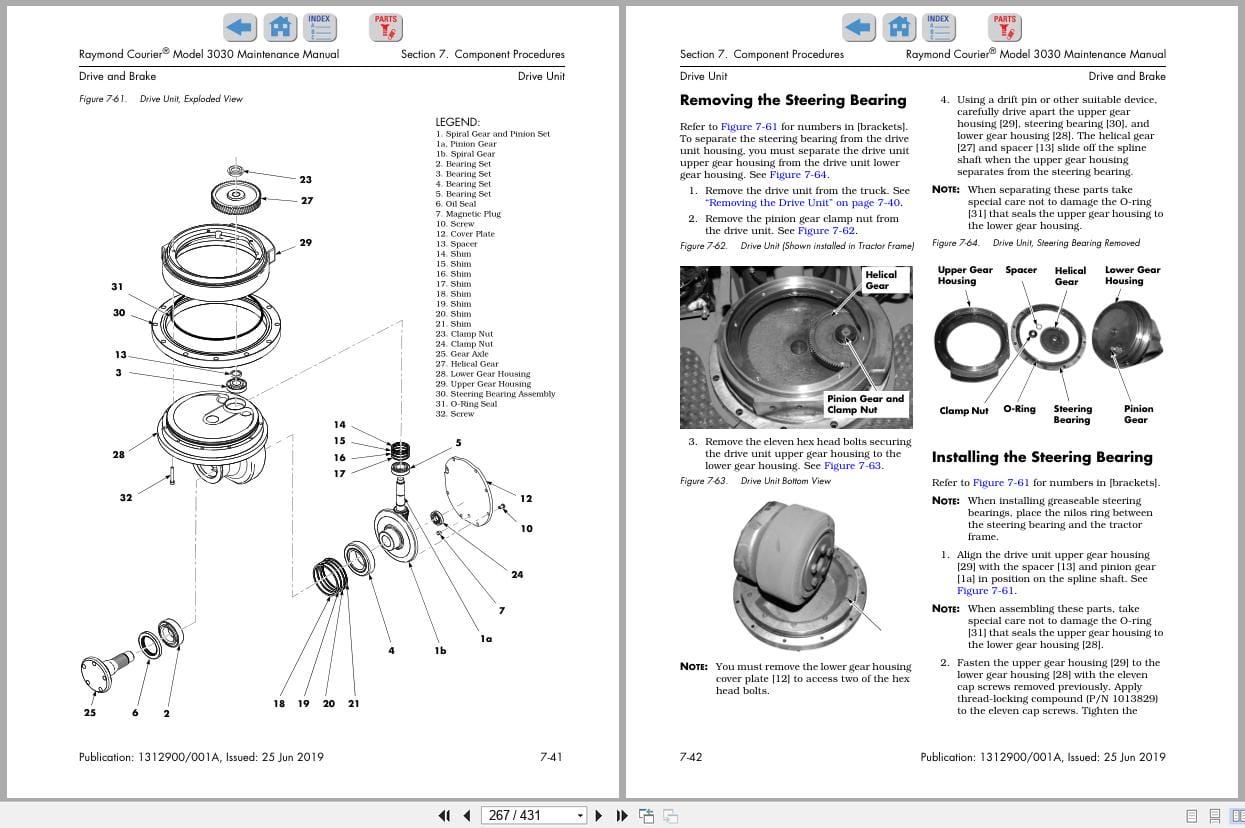Open the INDEX on the right page
Viewport: 1245px width, 828px height.
(x=938, y=27)
